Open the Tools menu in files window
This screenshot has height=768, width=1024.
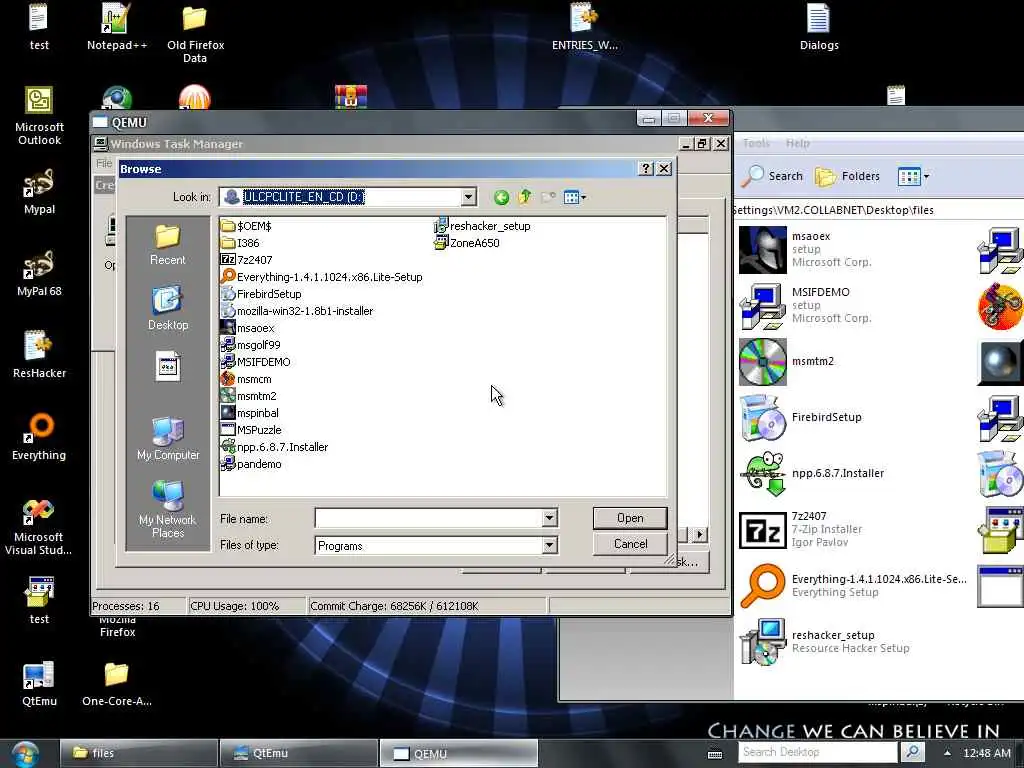coord(756,143)
